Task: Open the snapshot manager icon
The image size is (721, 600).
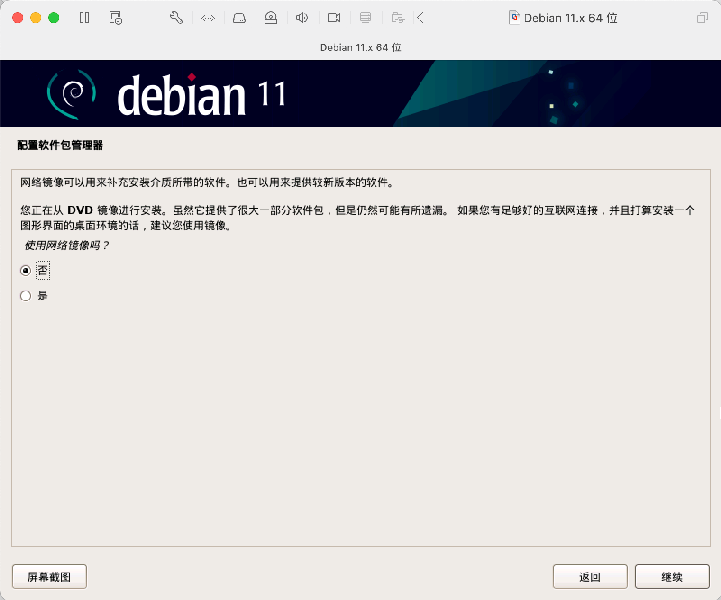Action: [x=115, y=18]
